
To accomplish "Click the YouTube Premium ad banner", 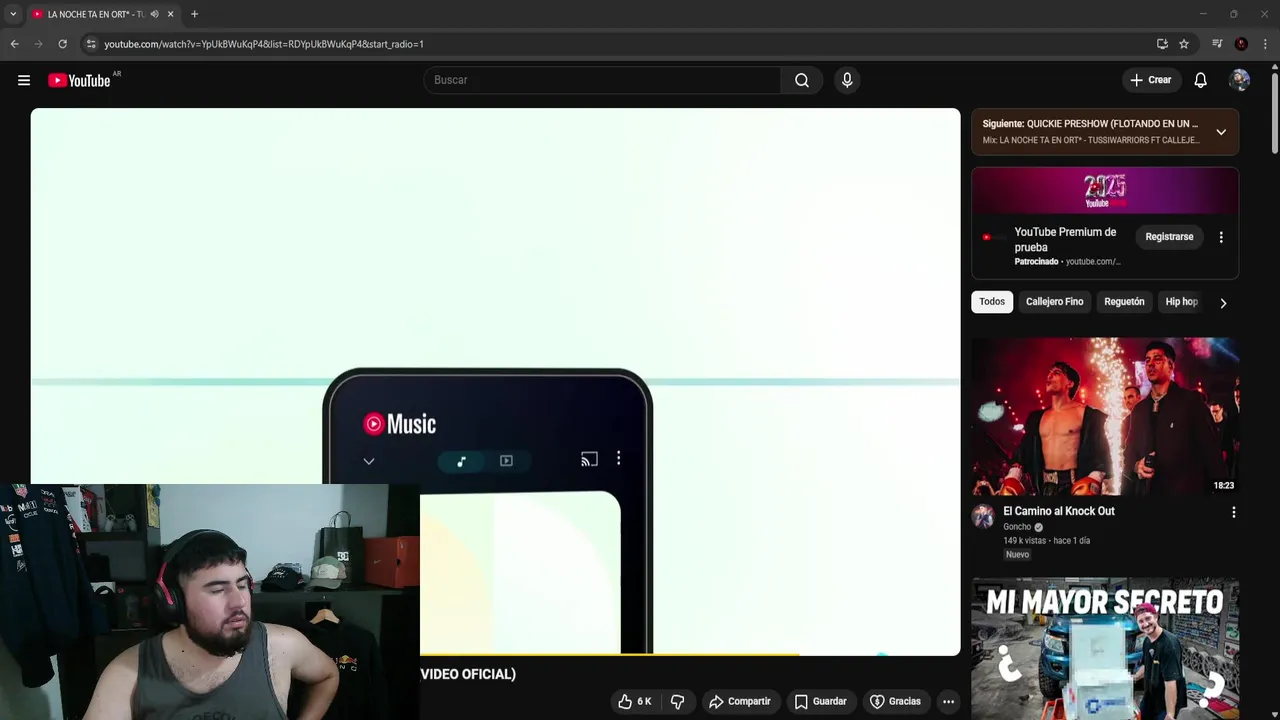I will pyautogui.click(x=1105, y=190).
